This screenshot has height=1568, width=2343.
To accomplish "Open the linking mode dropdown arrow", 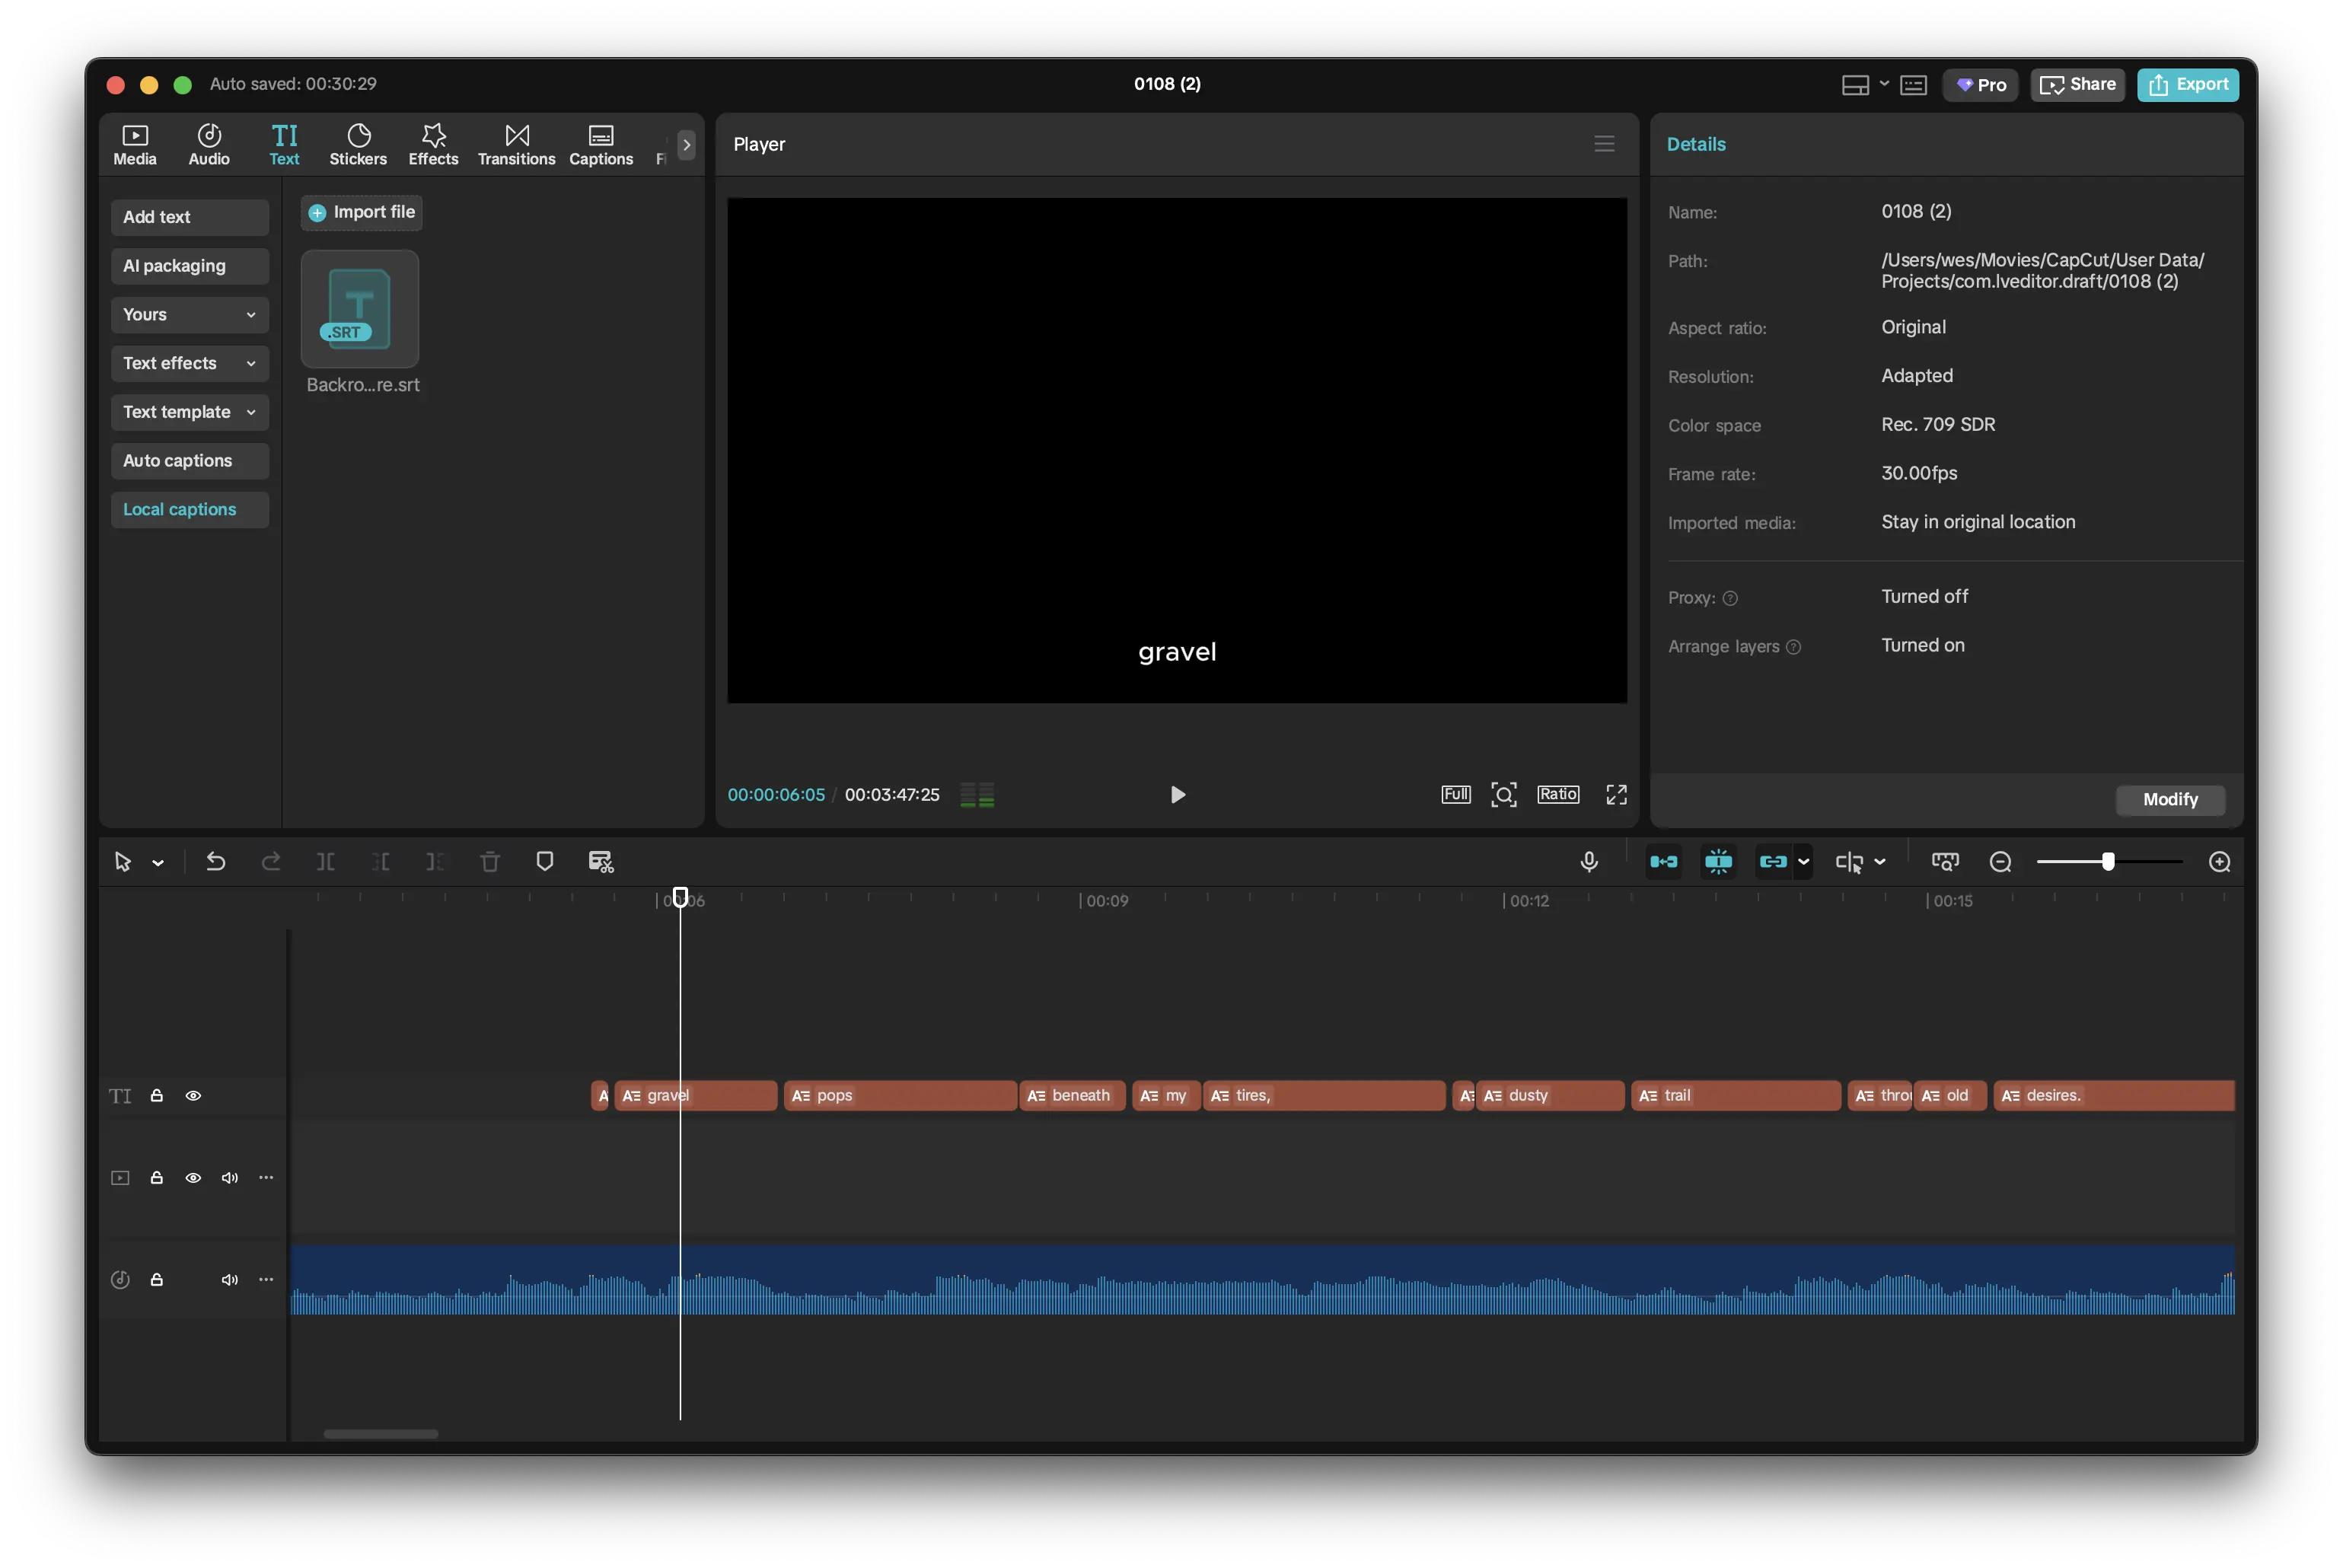I will pos(1805,861).
